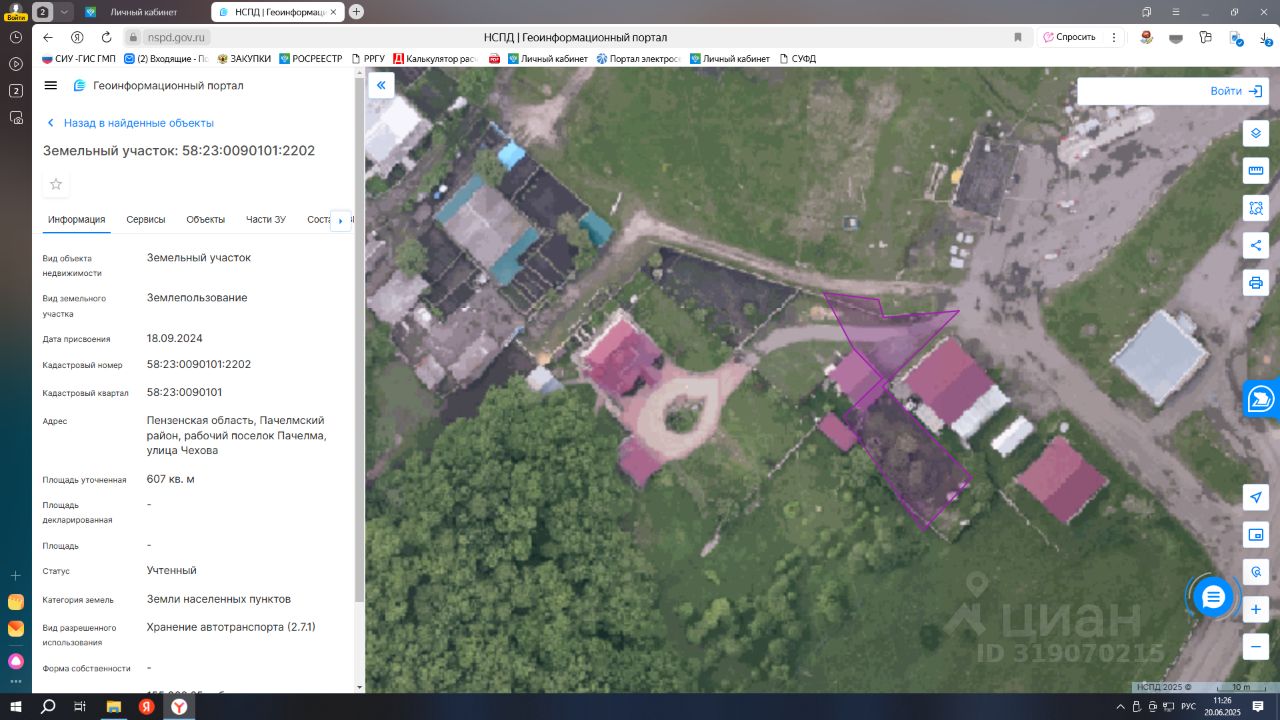This screenshot has width=1280, height=720.
Task: Open the extensions icon in the browser toolbar
Action: coord(1206,37)
